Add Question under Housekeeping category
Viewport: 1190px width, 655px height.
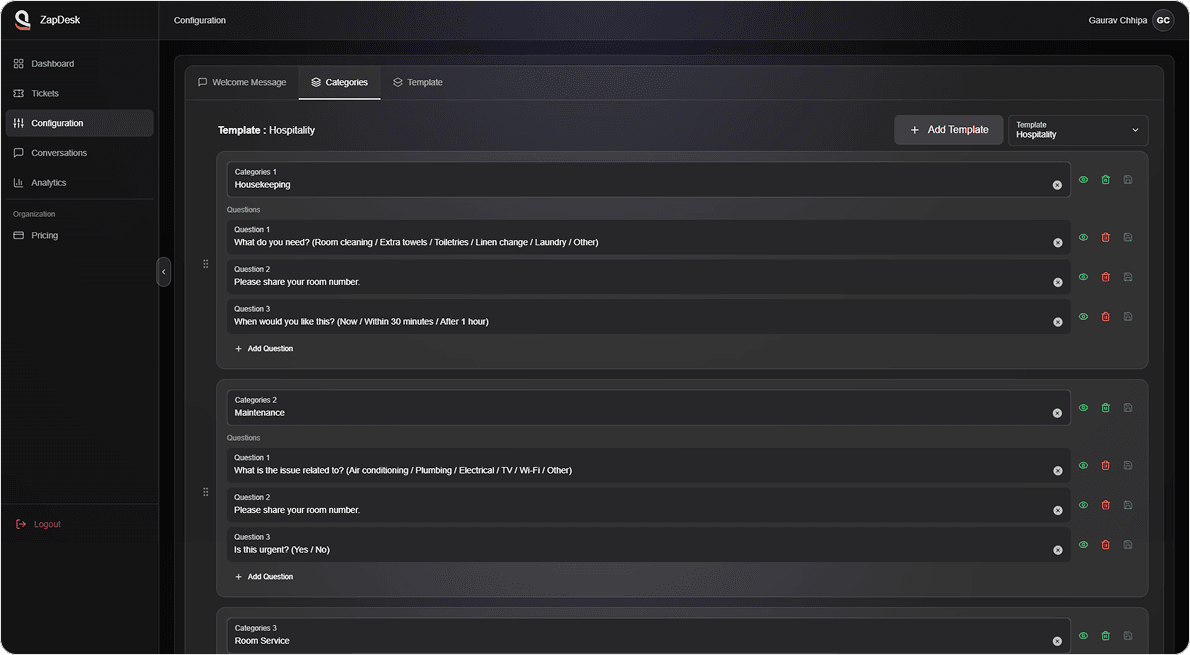[x=264, y=349]
